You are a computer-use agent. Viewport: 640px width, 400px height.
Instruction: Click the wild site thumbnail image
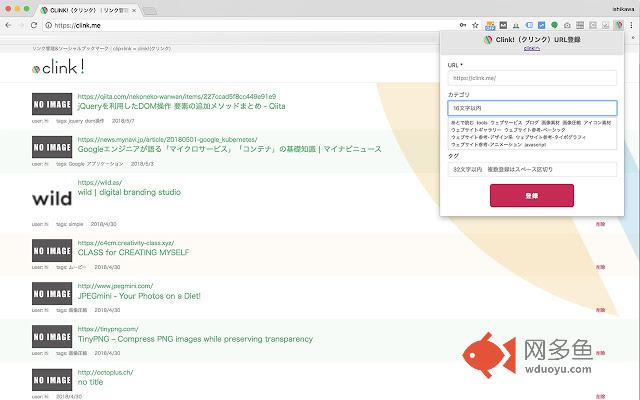coord(52,198)
